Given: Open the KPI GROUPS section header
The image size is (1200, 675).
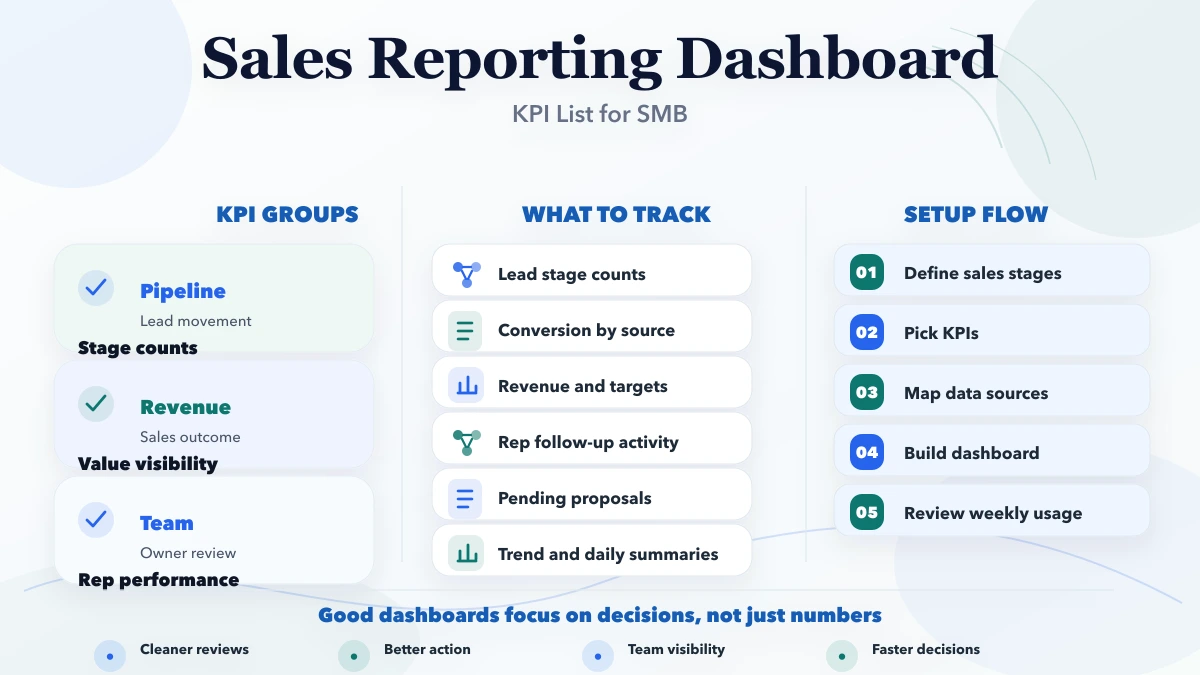Looking at the screenshot, I should [x=287, y=214].
